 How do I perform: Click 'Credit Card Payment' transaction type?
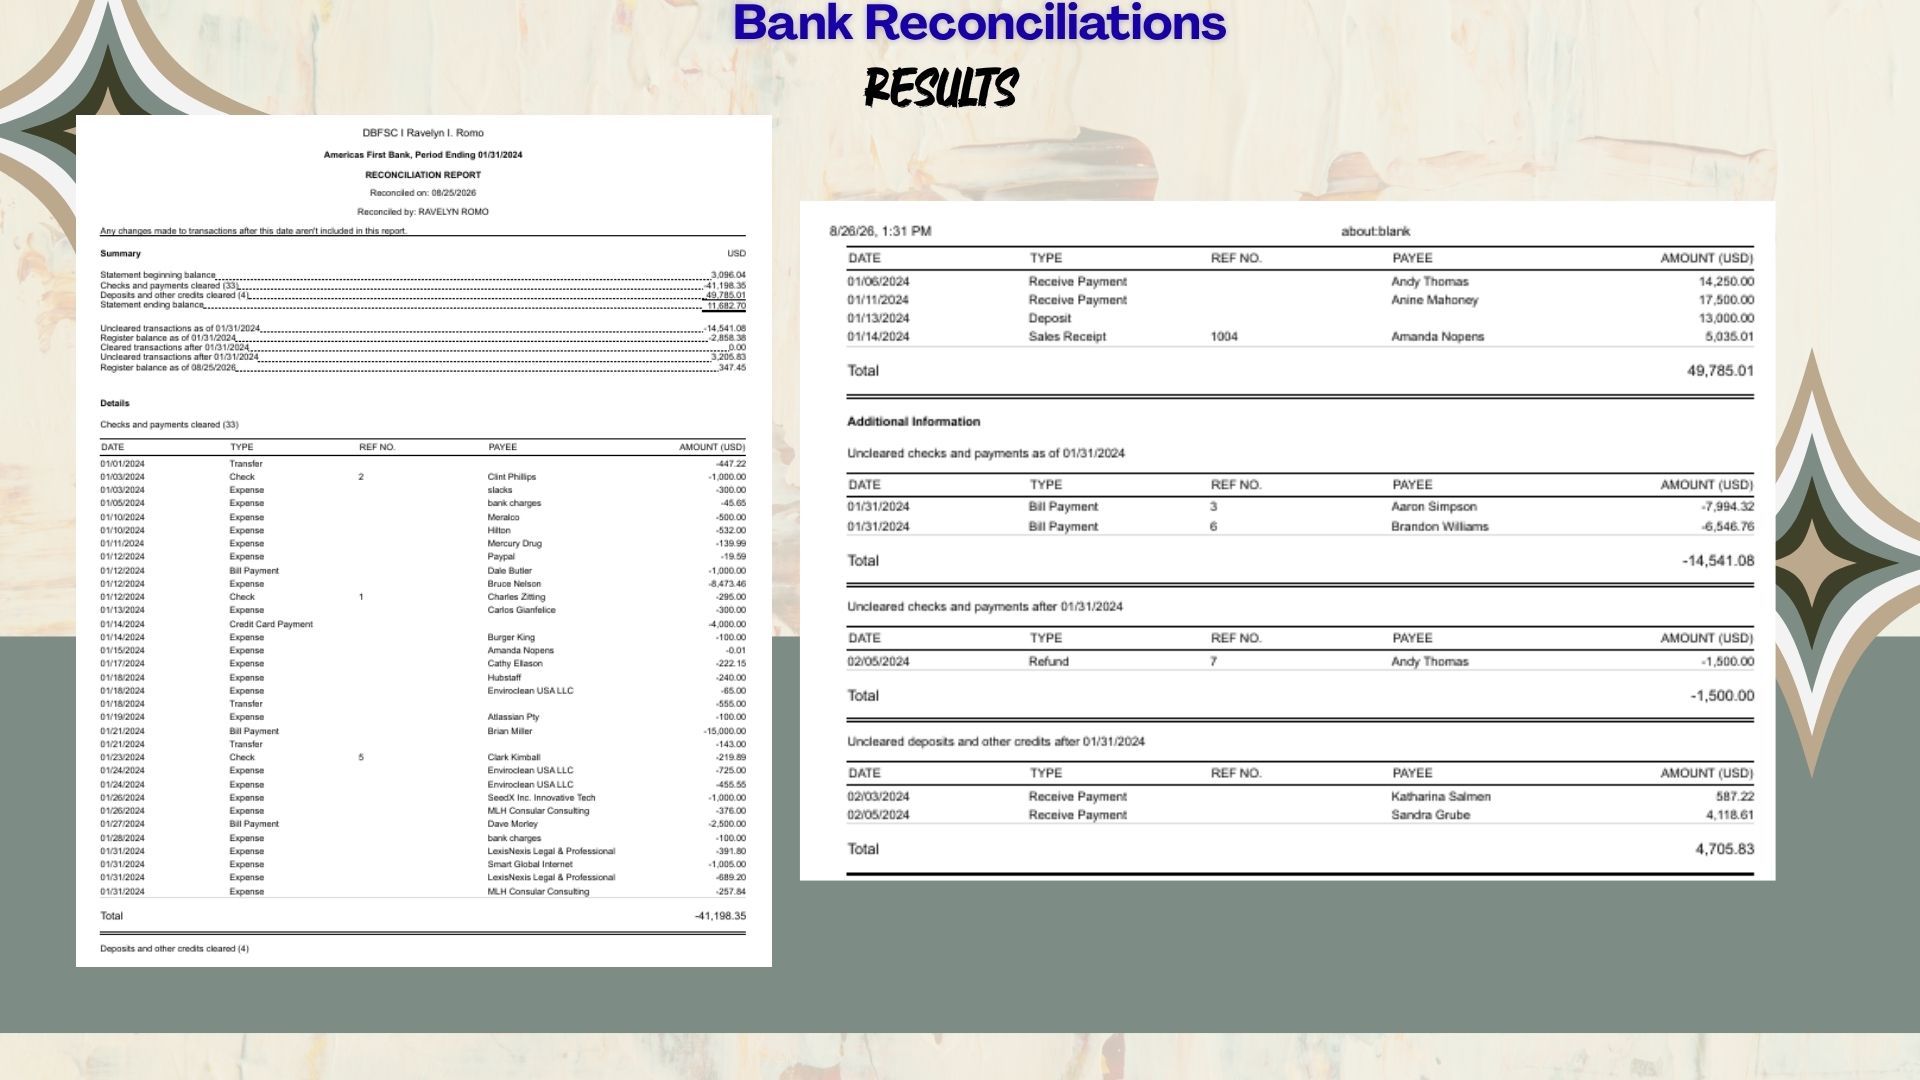[271, 624]
